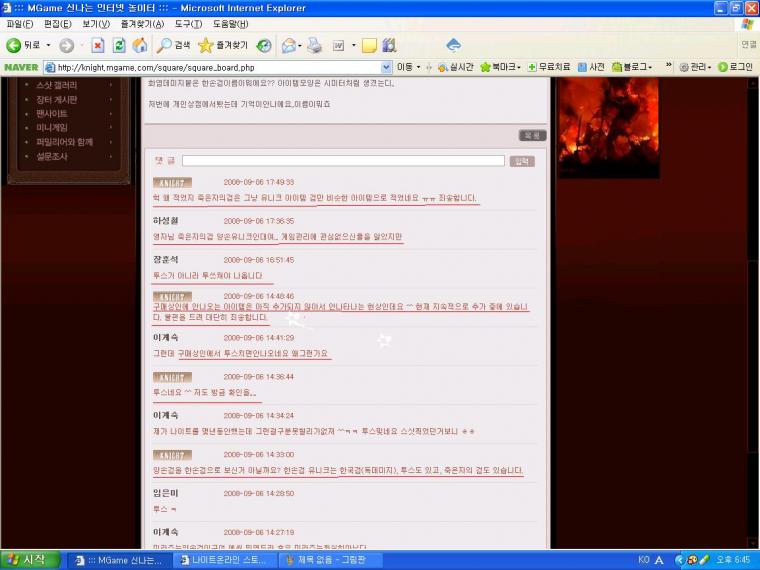Image resolution: width=760 pixels, height=570 pixels.
Task: Click KNIGHT badge on 14:33:00 comment
Action: pos(172,455)
